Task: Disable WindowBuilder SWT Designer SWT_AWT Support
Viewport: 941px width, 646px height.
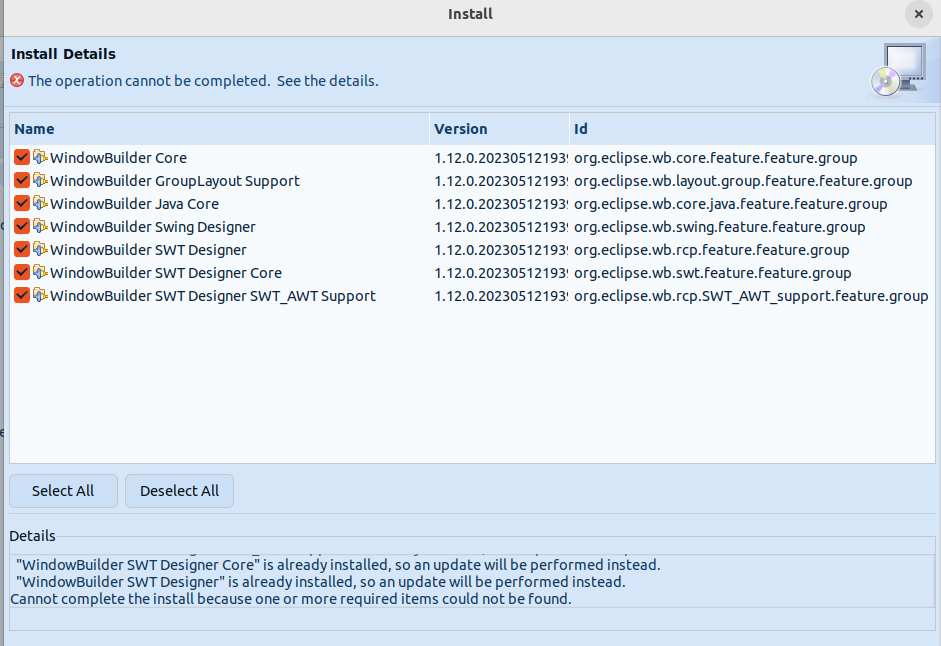Action: pyautogui.click(x=21, y=295)
